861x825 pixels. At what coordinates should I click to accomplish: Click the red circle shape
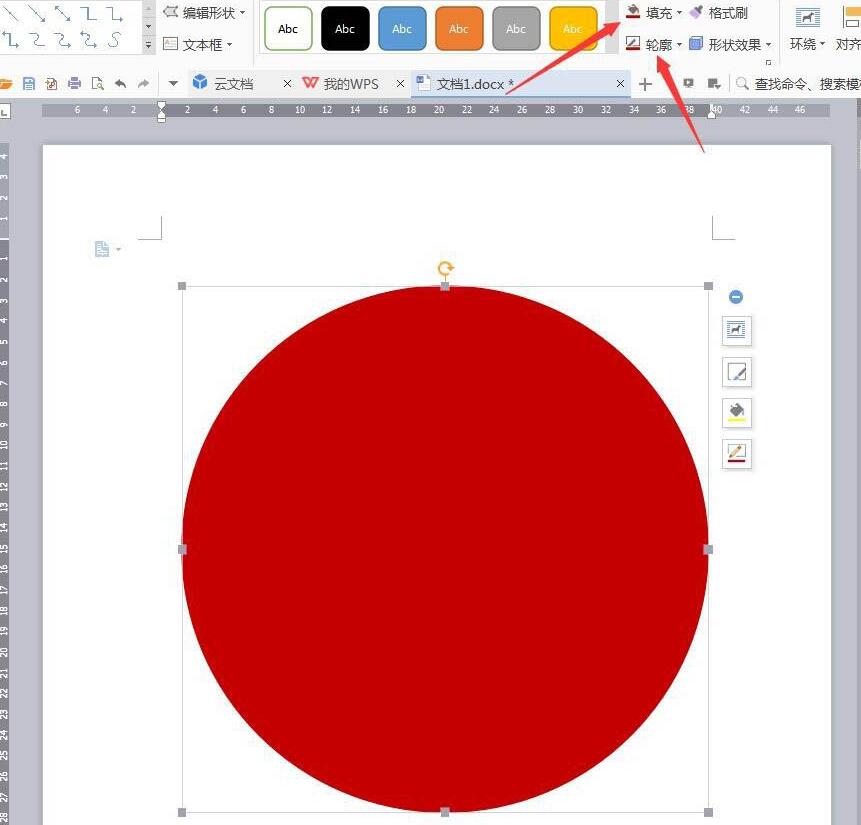tap(445, 549)
